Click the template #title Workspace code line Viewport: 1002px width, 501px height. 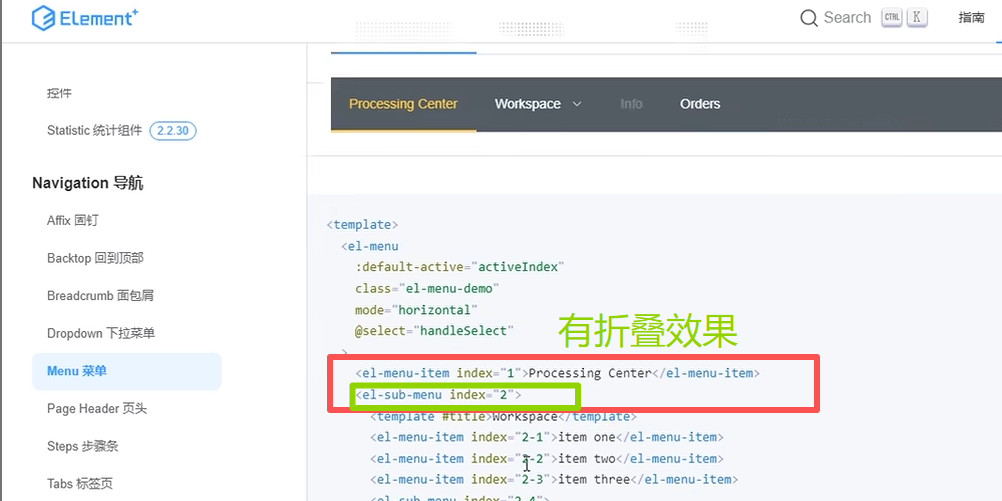pyautogui.click(x=503, y=417)
